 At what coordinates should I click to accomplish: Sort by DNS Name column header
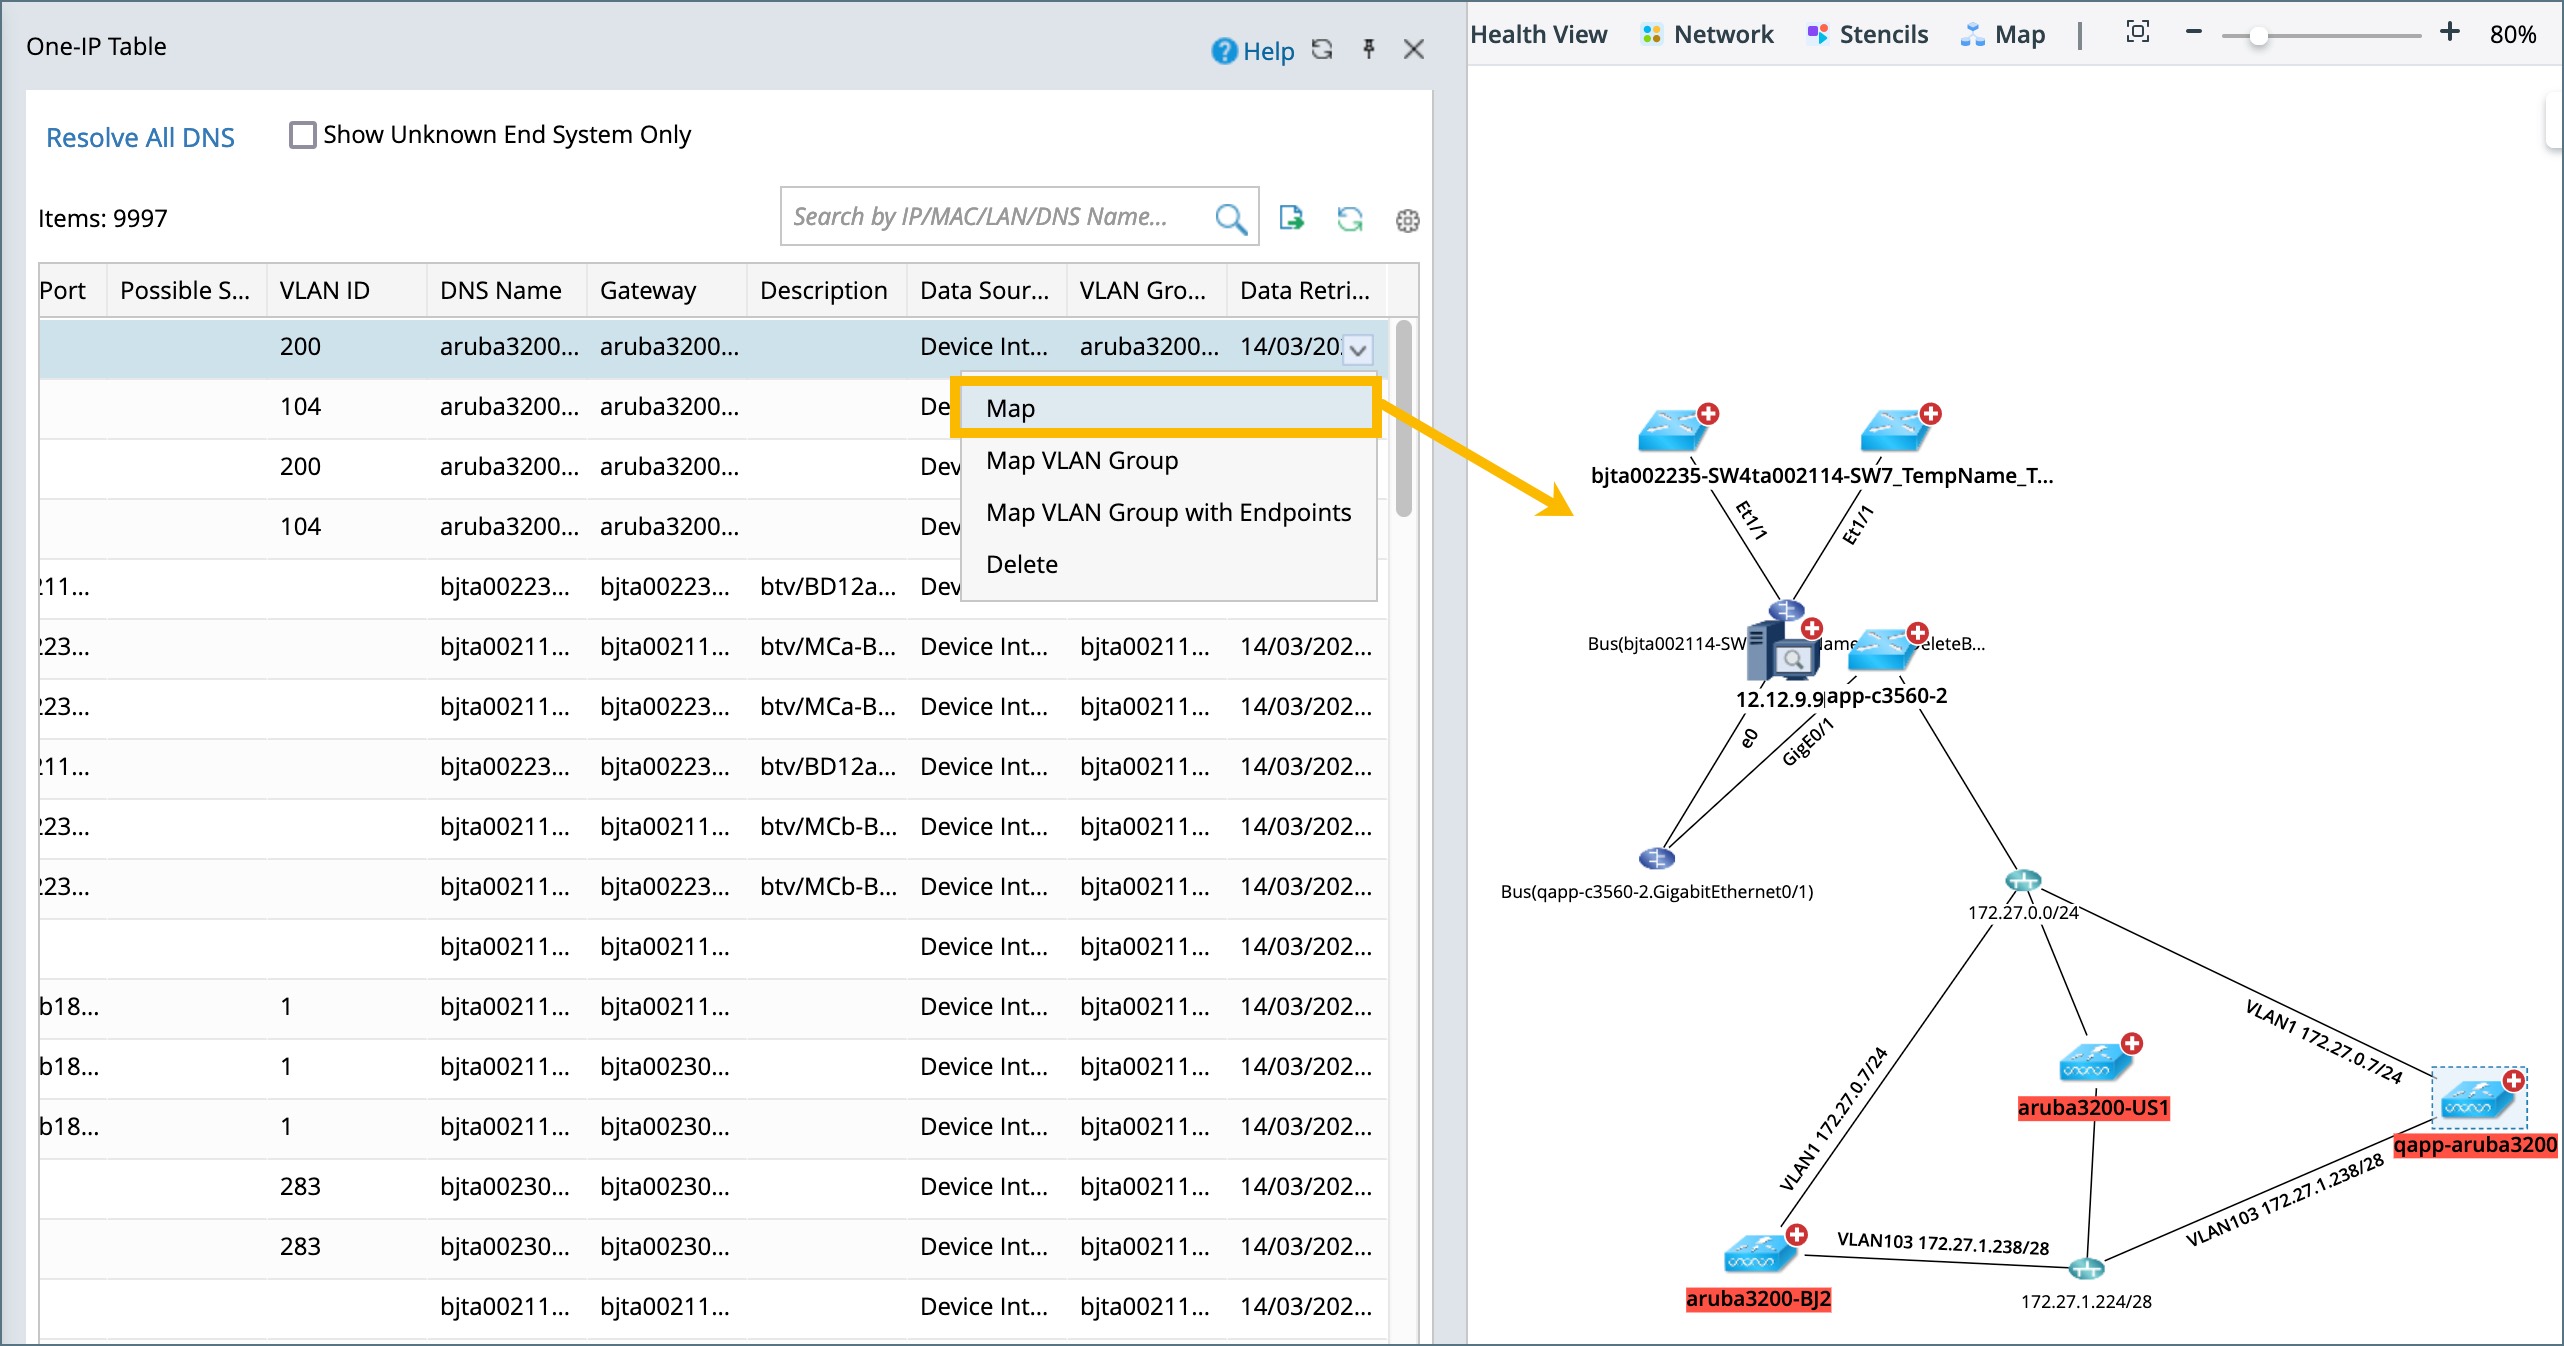(506, 290)
